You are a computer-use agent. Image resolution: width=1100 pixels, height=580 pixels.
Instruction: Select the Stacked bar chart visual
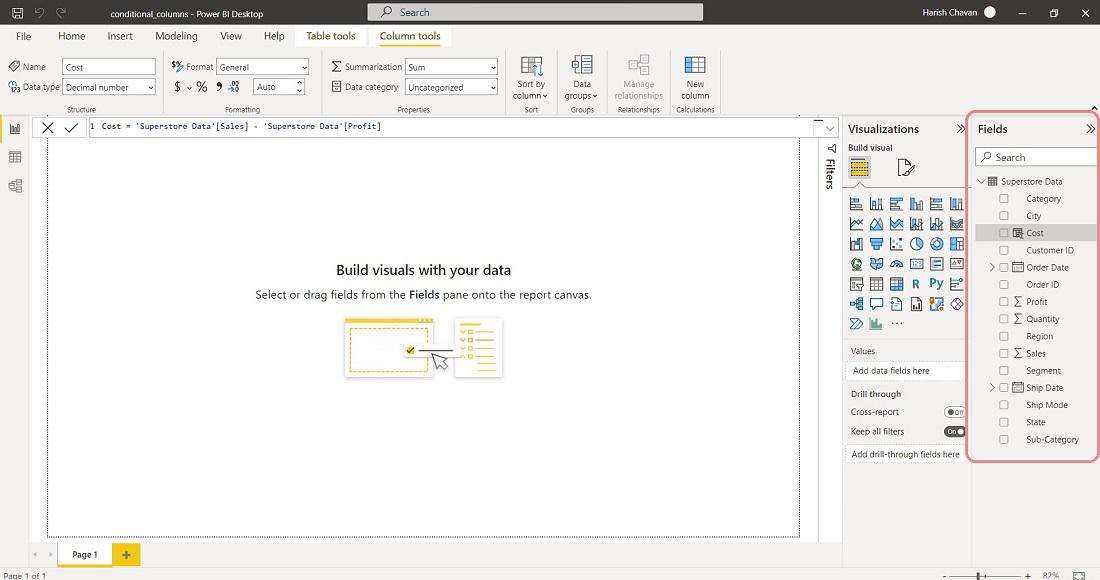[856, 203]
